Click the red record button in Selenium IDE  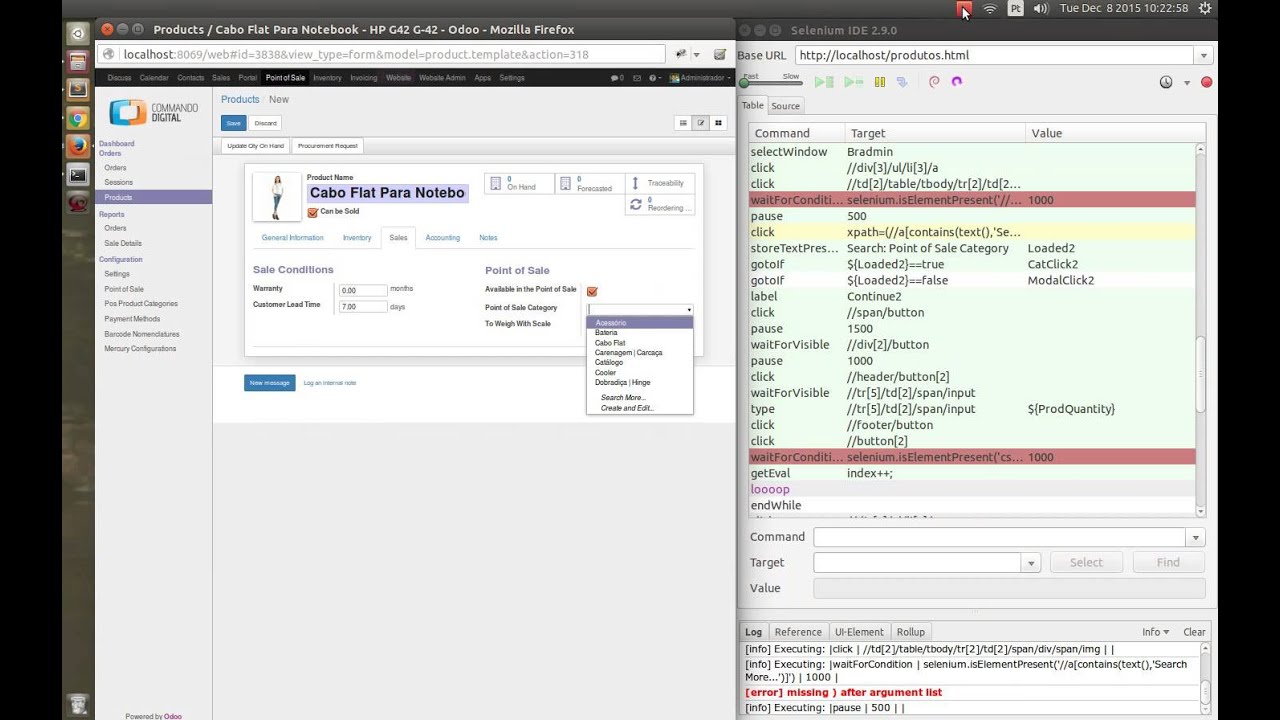pos(1206,82)
